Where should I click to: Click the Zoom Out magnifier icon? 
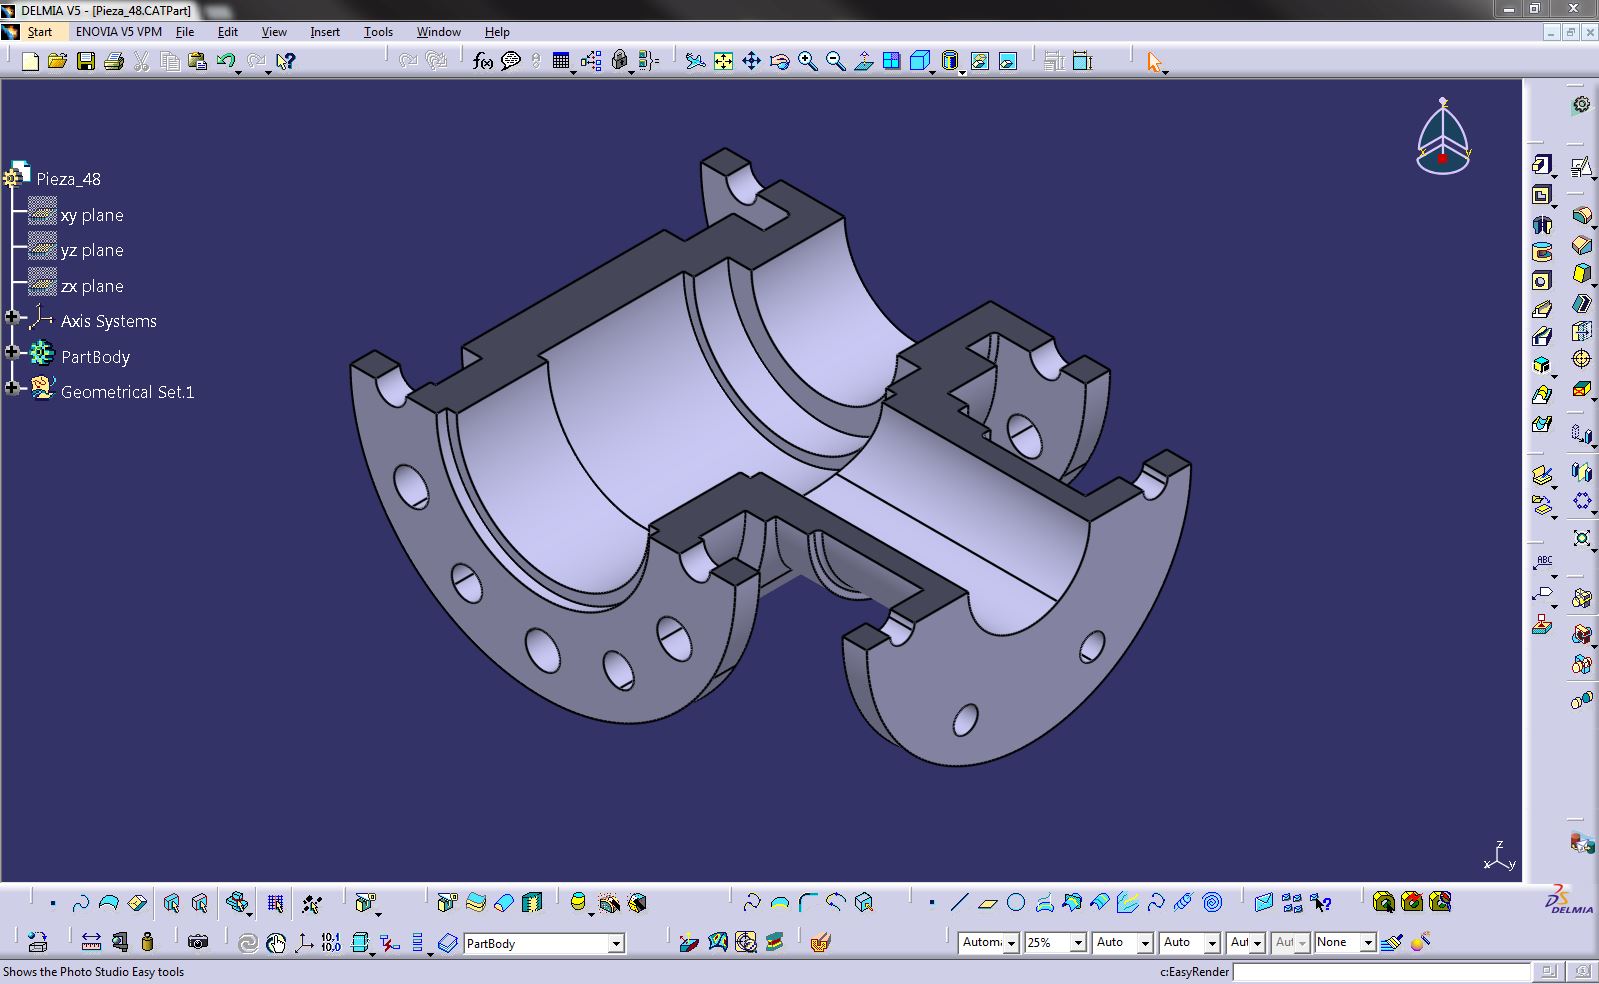835,61
